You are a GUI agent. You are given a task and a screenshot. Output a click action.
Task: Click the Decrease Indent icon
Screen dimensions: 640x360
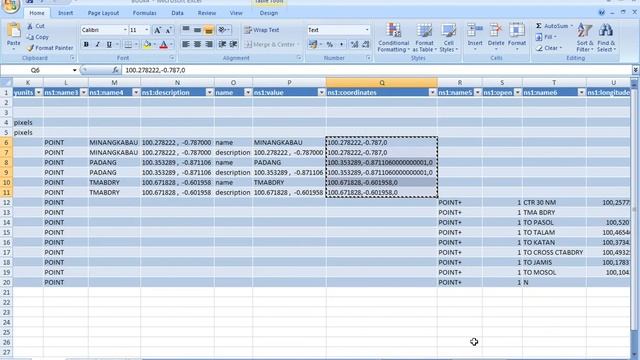(222, 44)
